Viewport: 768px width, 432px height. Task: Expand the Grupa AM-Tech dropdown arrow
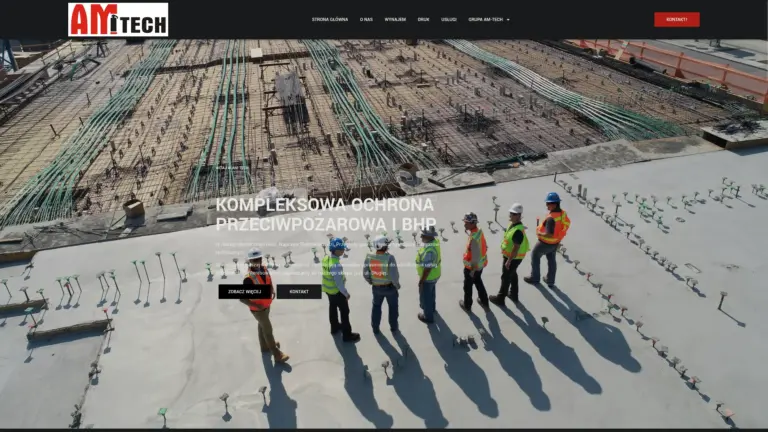tap(508, 20)
